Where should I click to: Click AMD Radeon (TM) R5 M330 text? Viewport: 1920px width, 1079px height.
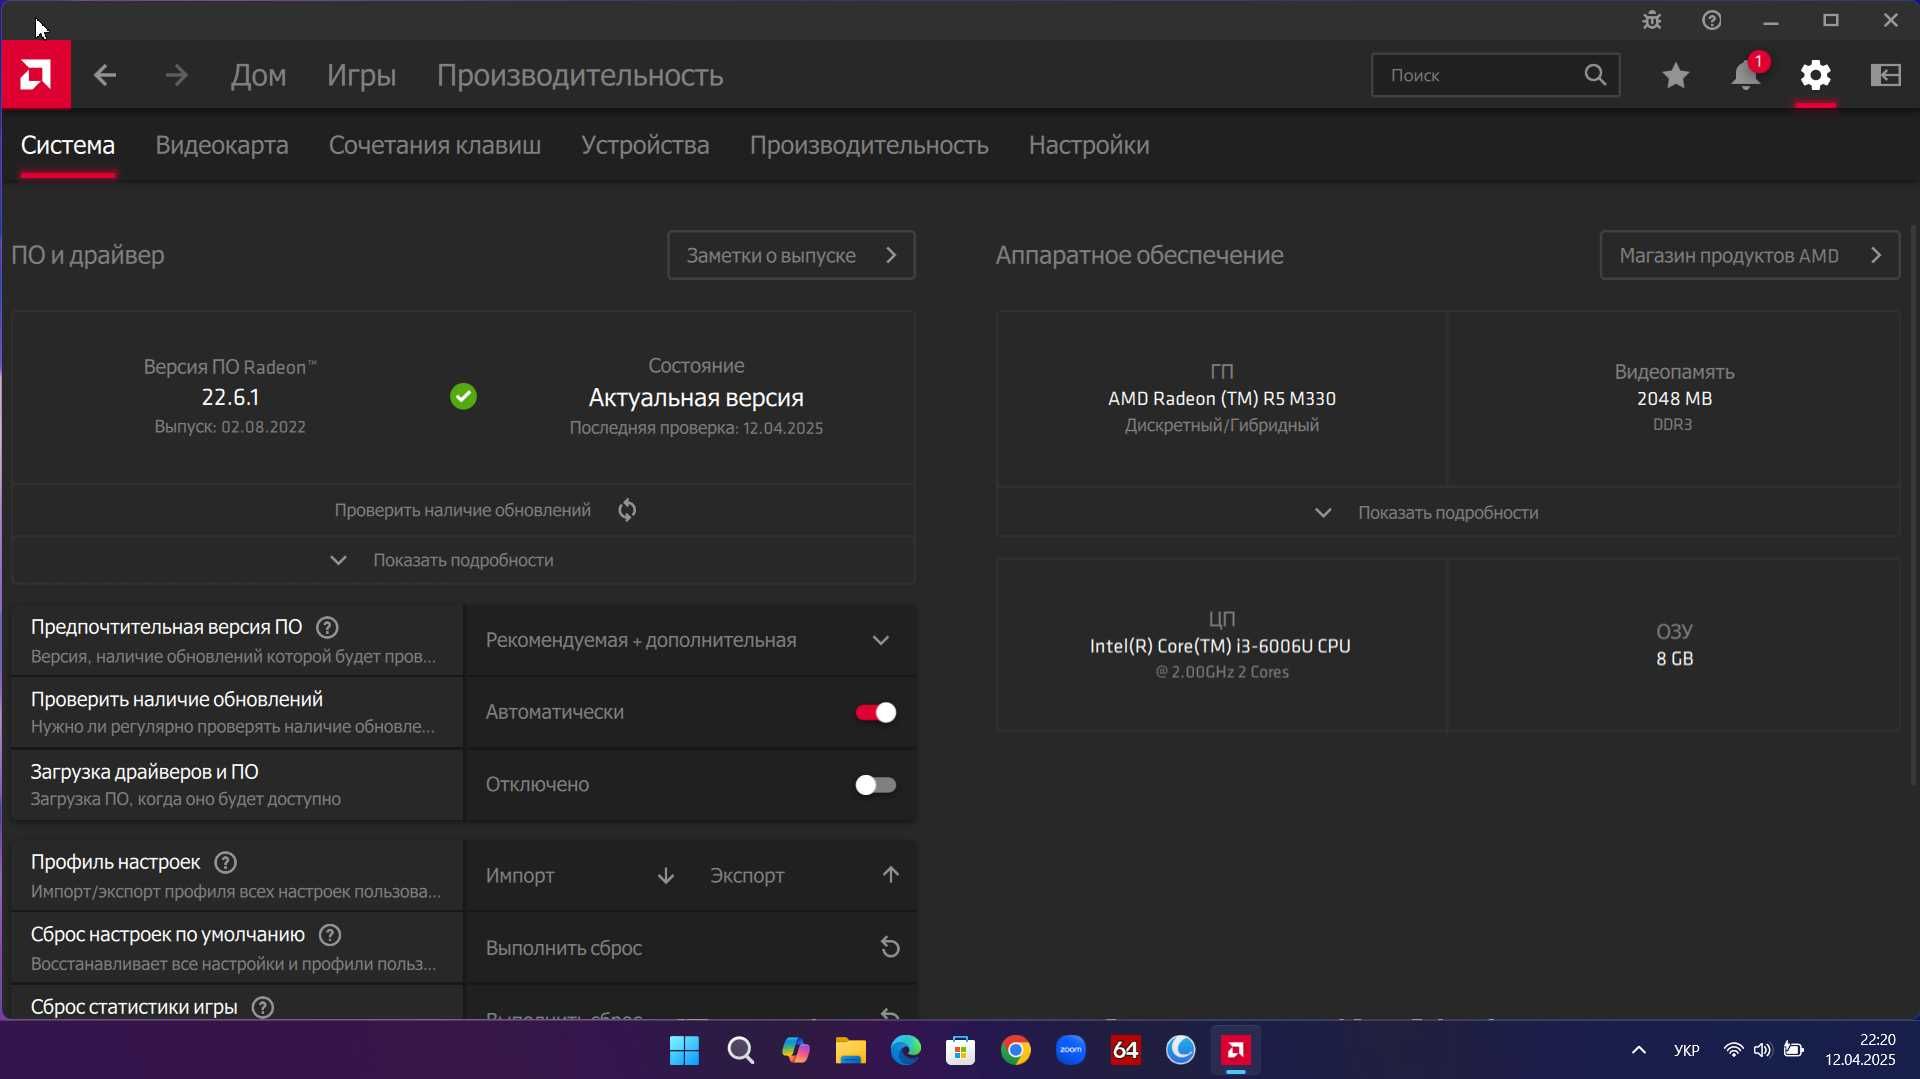[1222, 399]
